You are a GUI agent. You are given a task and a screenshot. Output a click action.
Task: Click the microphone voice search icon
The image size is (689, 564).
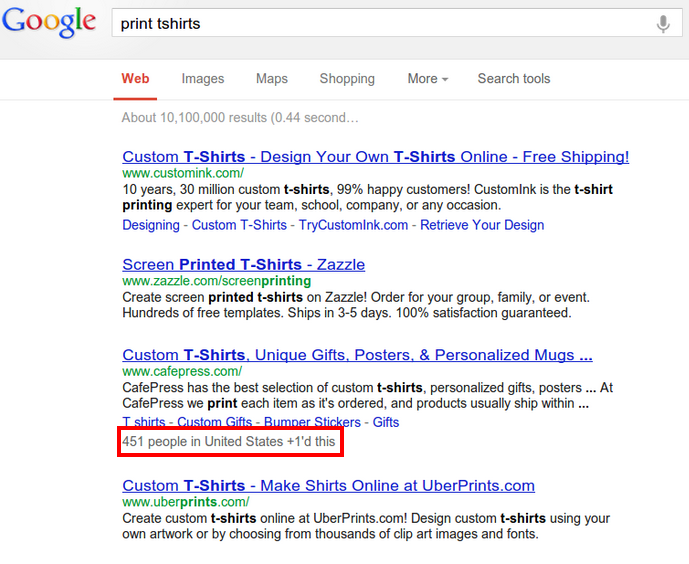coord(663,24)
